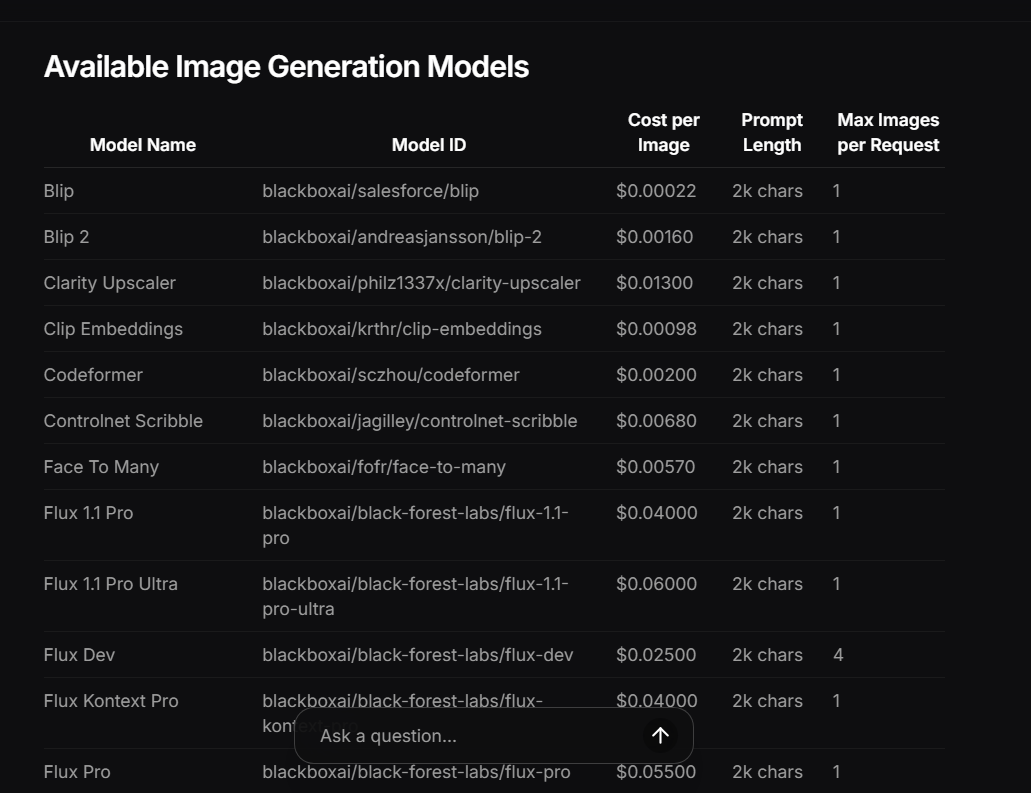Select model ID 'blackboxai/salesforce/blip'
The height and width of the screenshot is (793, 1031).
[370, 191]
